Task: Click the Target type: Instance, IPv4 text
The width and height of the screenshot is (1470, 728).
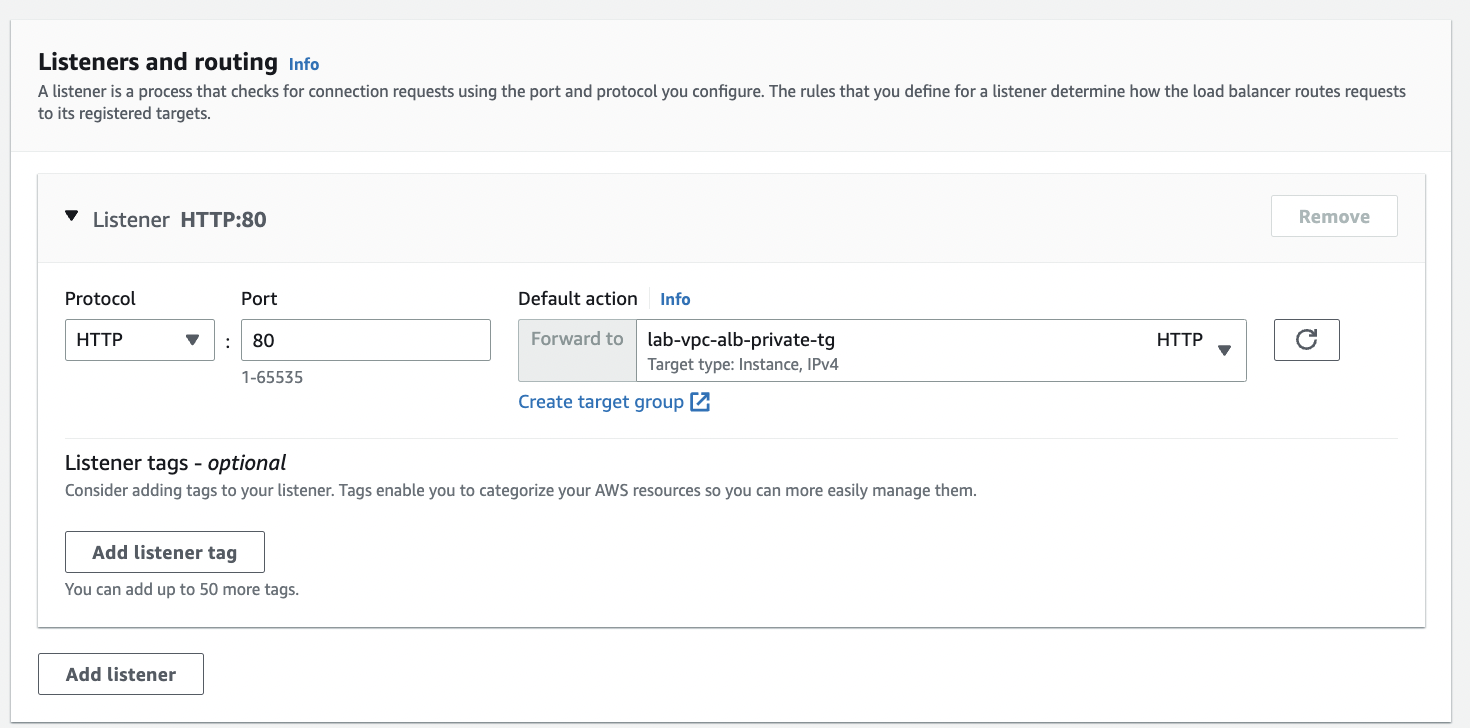Action: 743,365
